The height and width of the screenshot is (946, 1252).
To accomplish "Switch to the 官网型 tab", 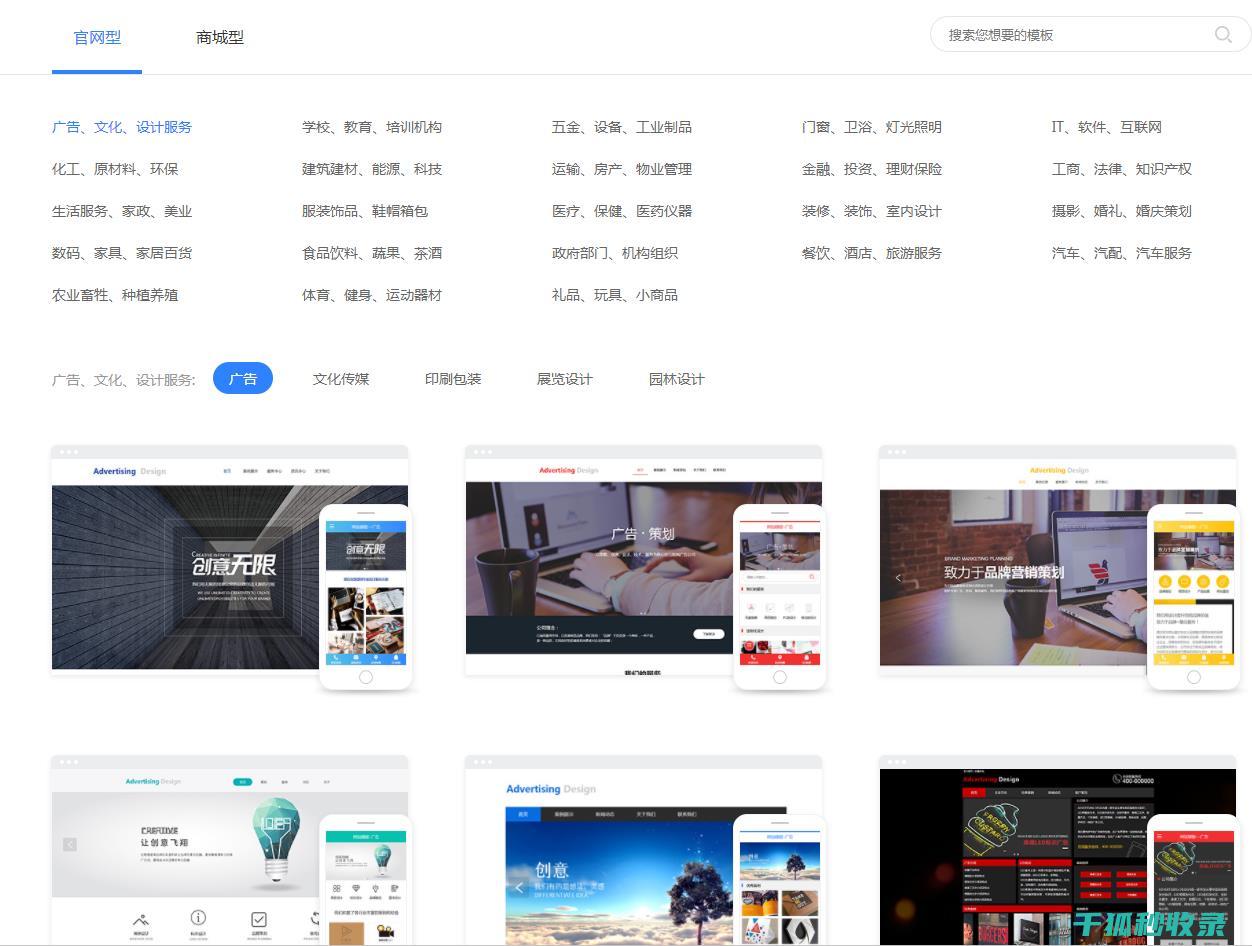I will (x=97, y=38).
